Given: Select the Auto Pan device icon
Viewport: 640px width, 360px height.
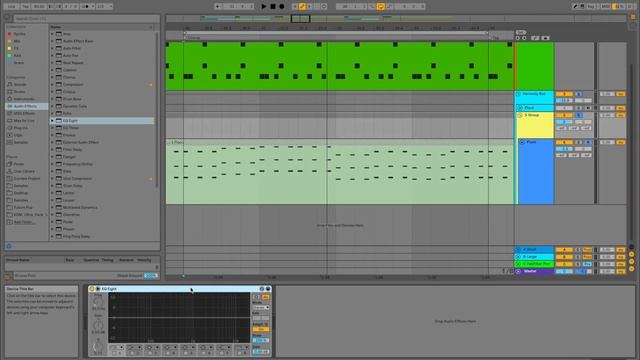Looking at the screenshot, I should [x=59, y=56].
